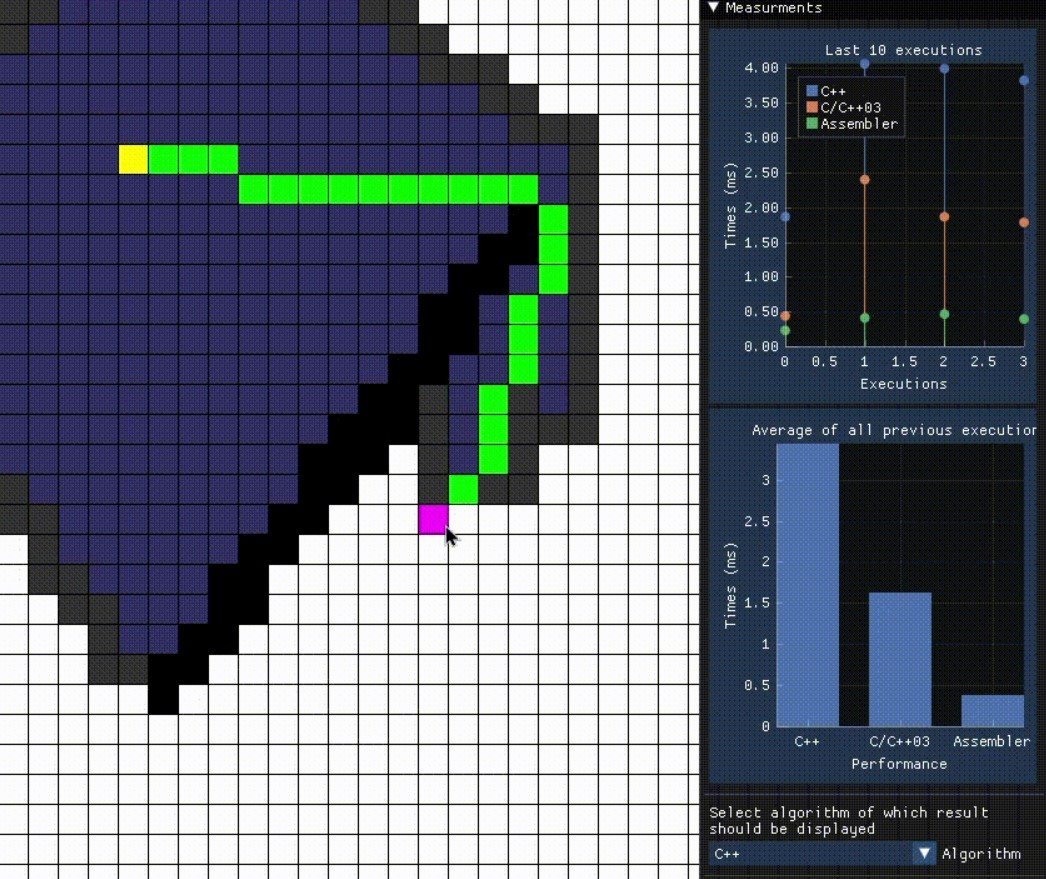Click the C++ bar in average chart

[807, 585]
